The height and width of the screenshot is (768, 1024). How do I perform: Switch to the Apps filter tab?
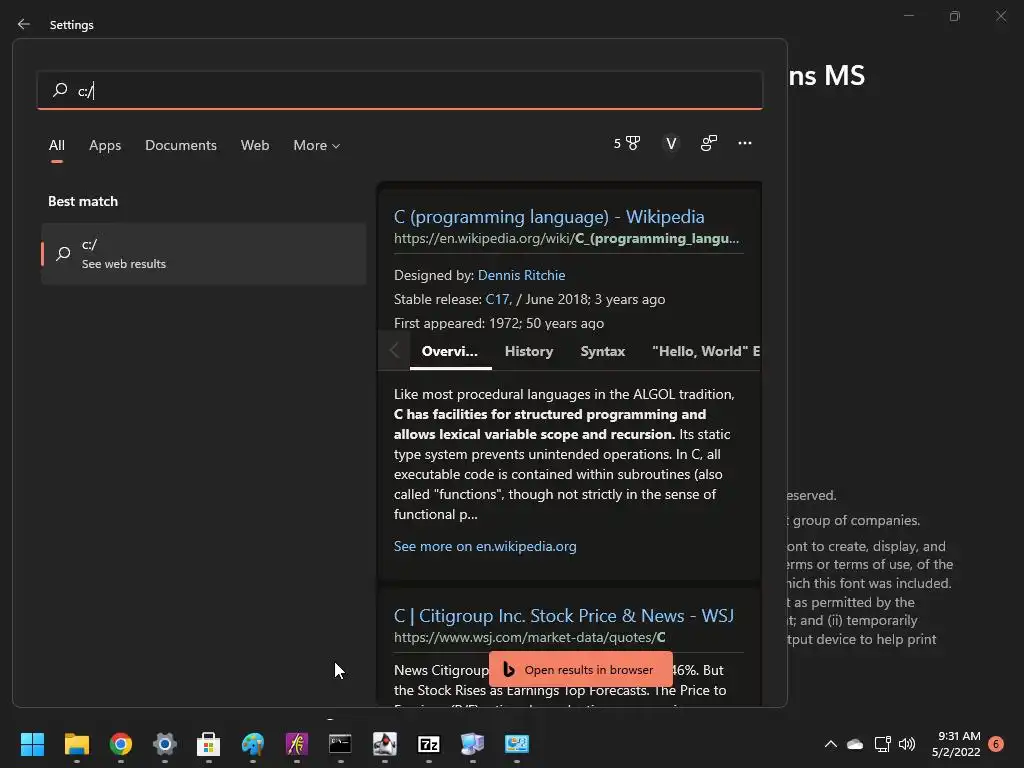105,145
